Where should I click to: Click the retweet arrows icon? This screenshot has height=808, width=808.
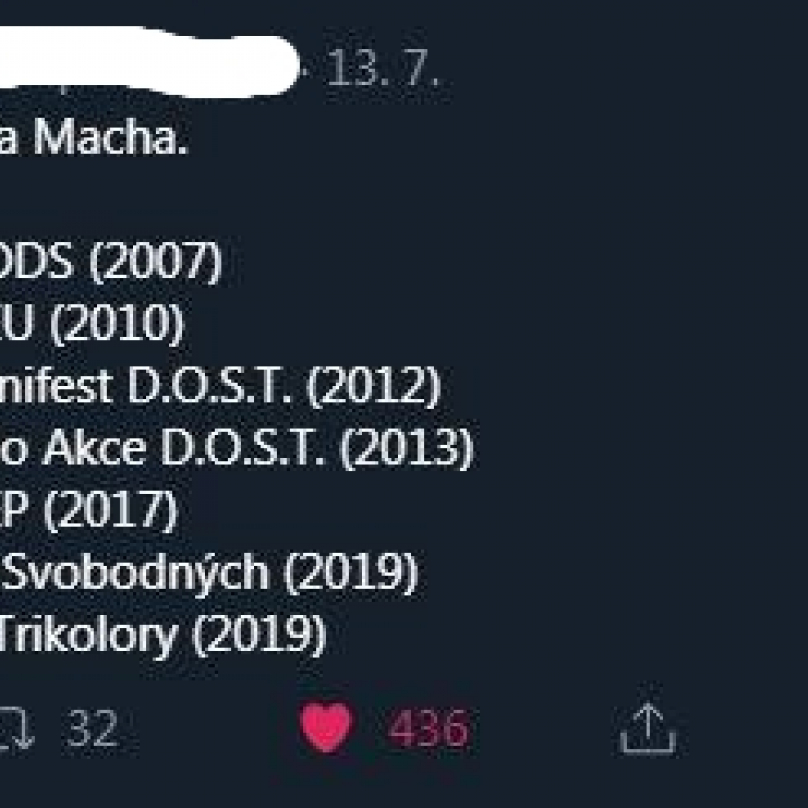coord(16,727)
